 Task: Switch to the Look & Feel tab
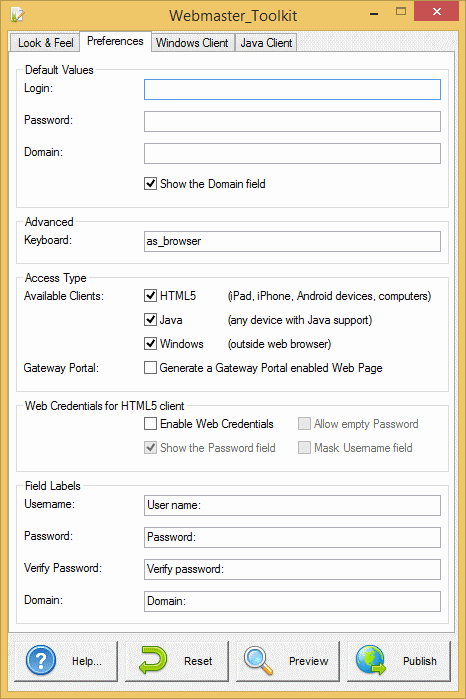point(45,43)
